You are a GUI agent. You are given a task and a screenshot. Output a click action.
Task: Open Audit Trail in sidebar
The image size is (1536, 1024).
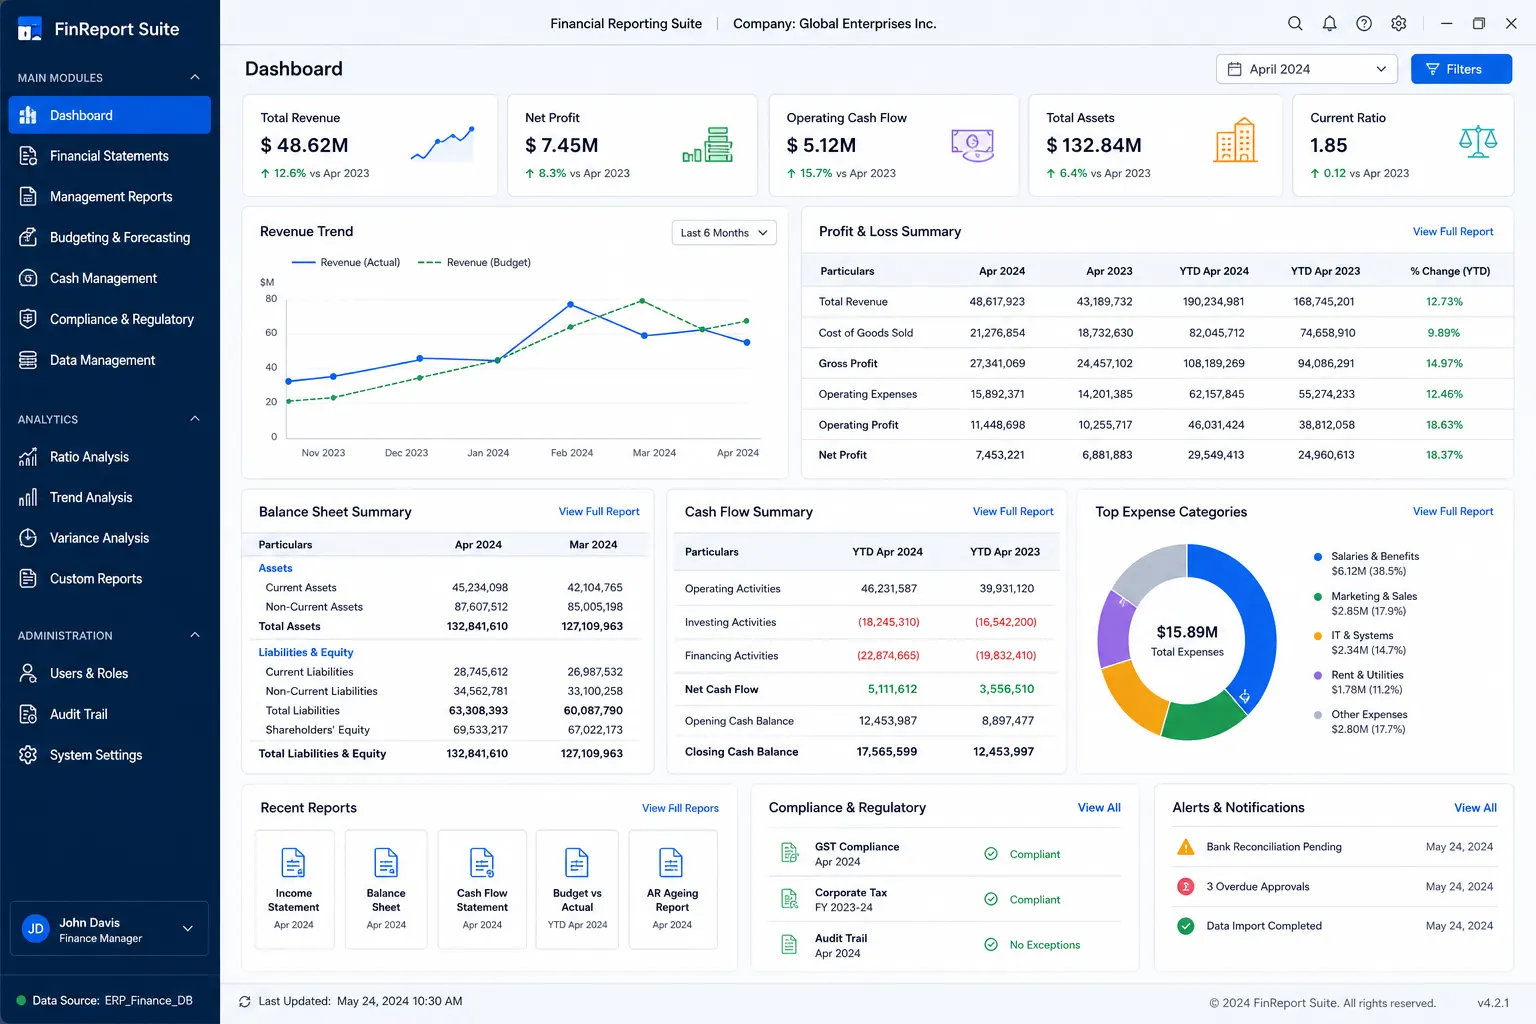coord(110,714)
